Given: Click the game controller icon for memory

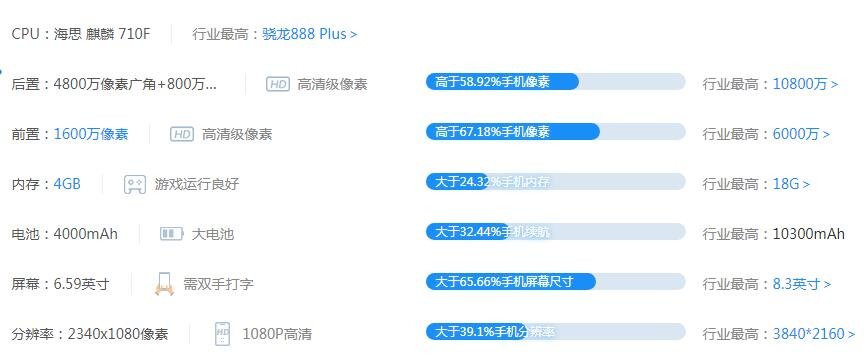Looking at the screenshot, I should coord(135,184).
